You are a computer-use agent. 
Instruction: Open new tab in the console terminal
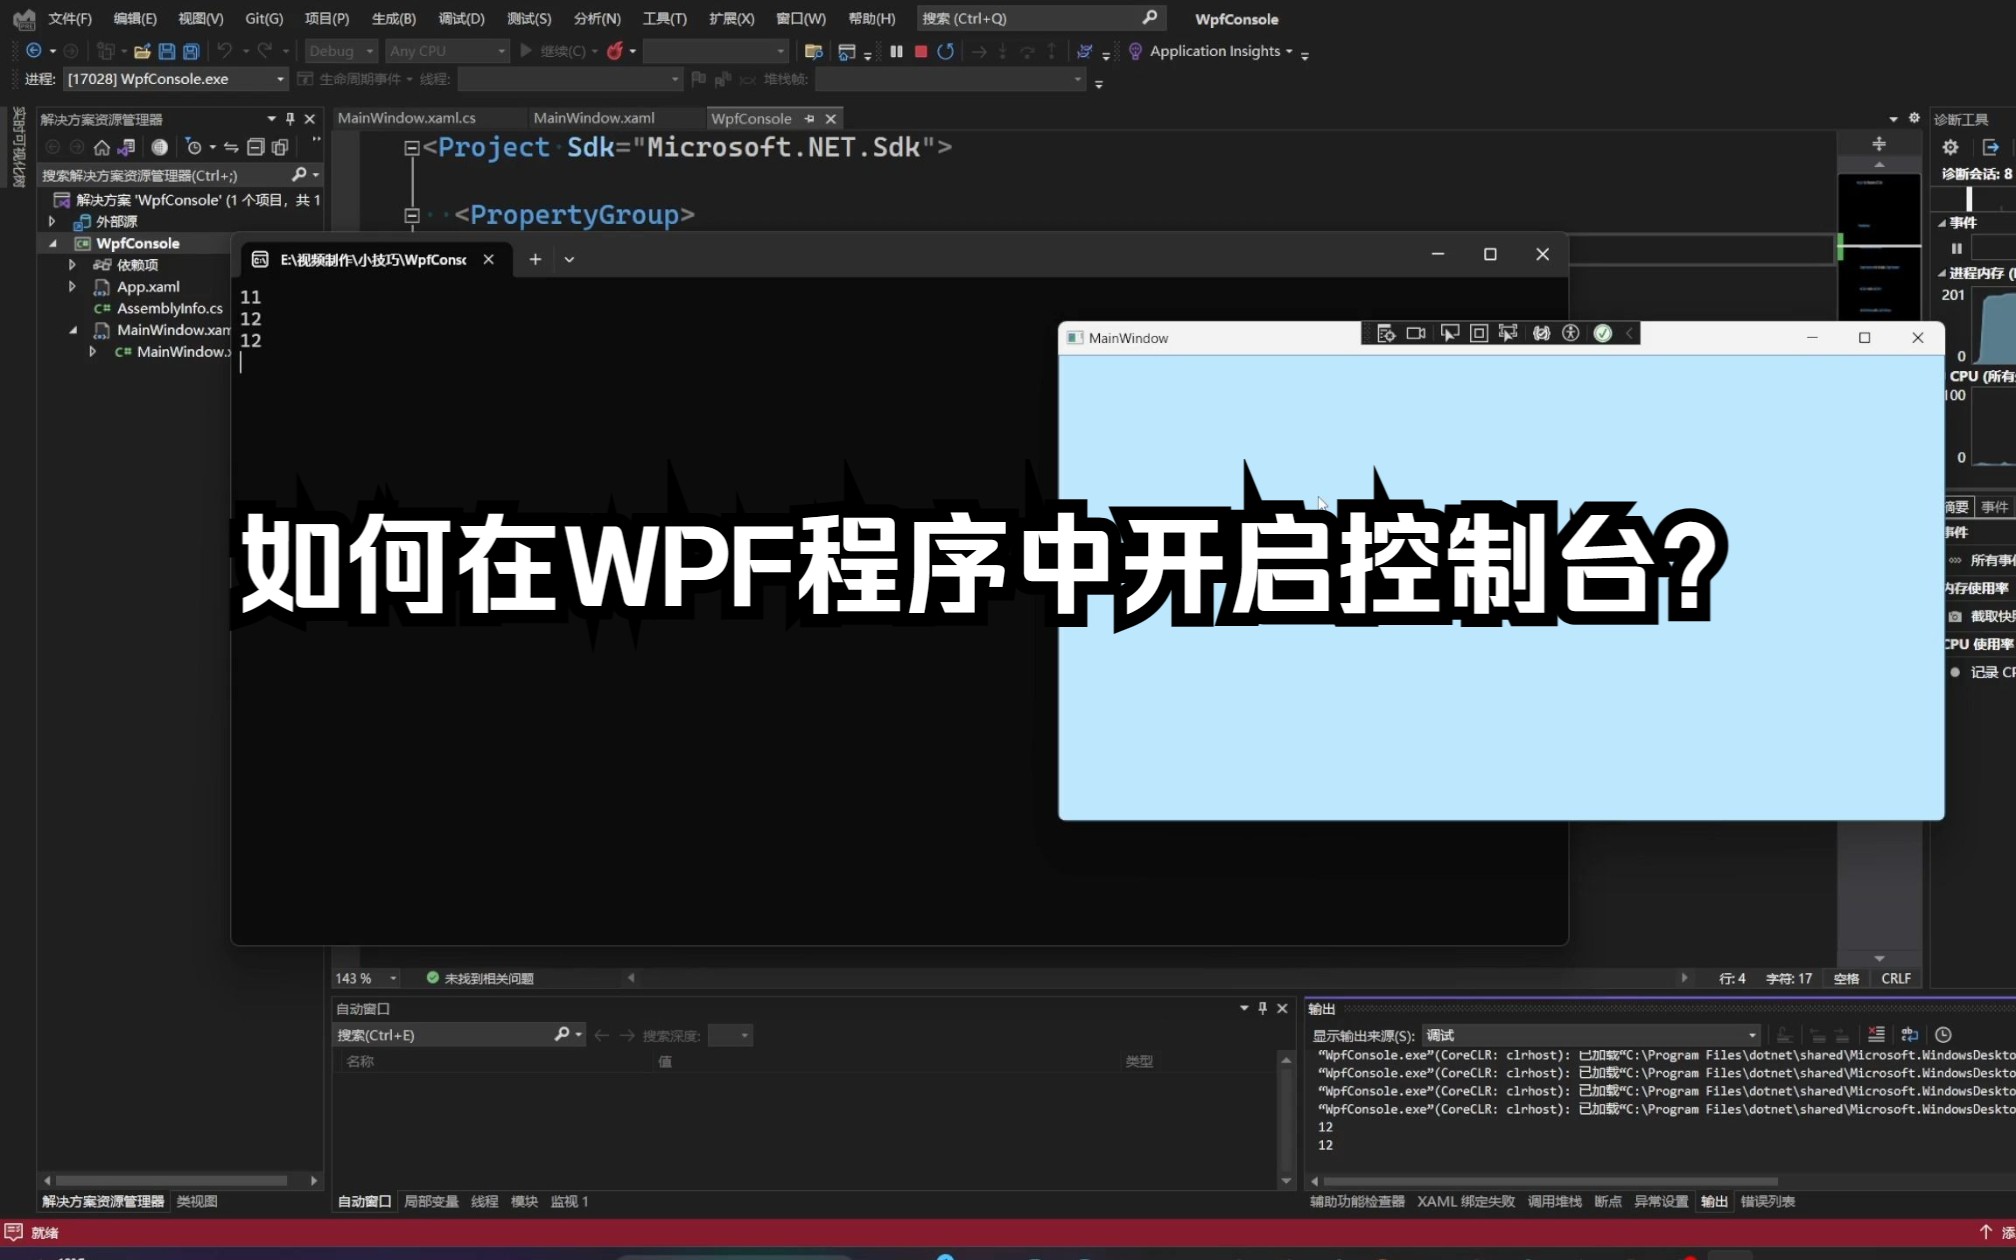(x=535, y=259)
